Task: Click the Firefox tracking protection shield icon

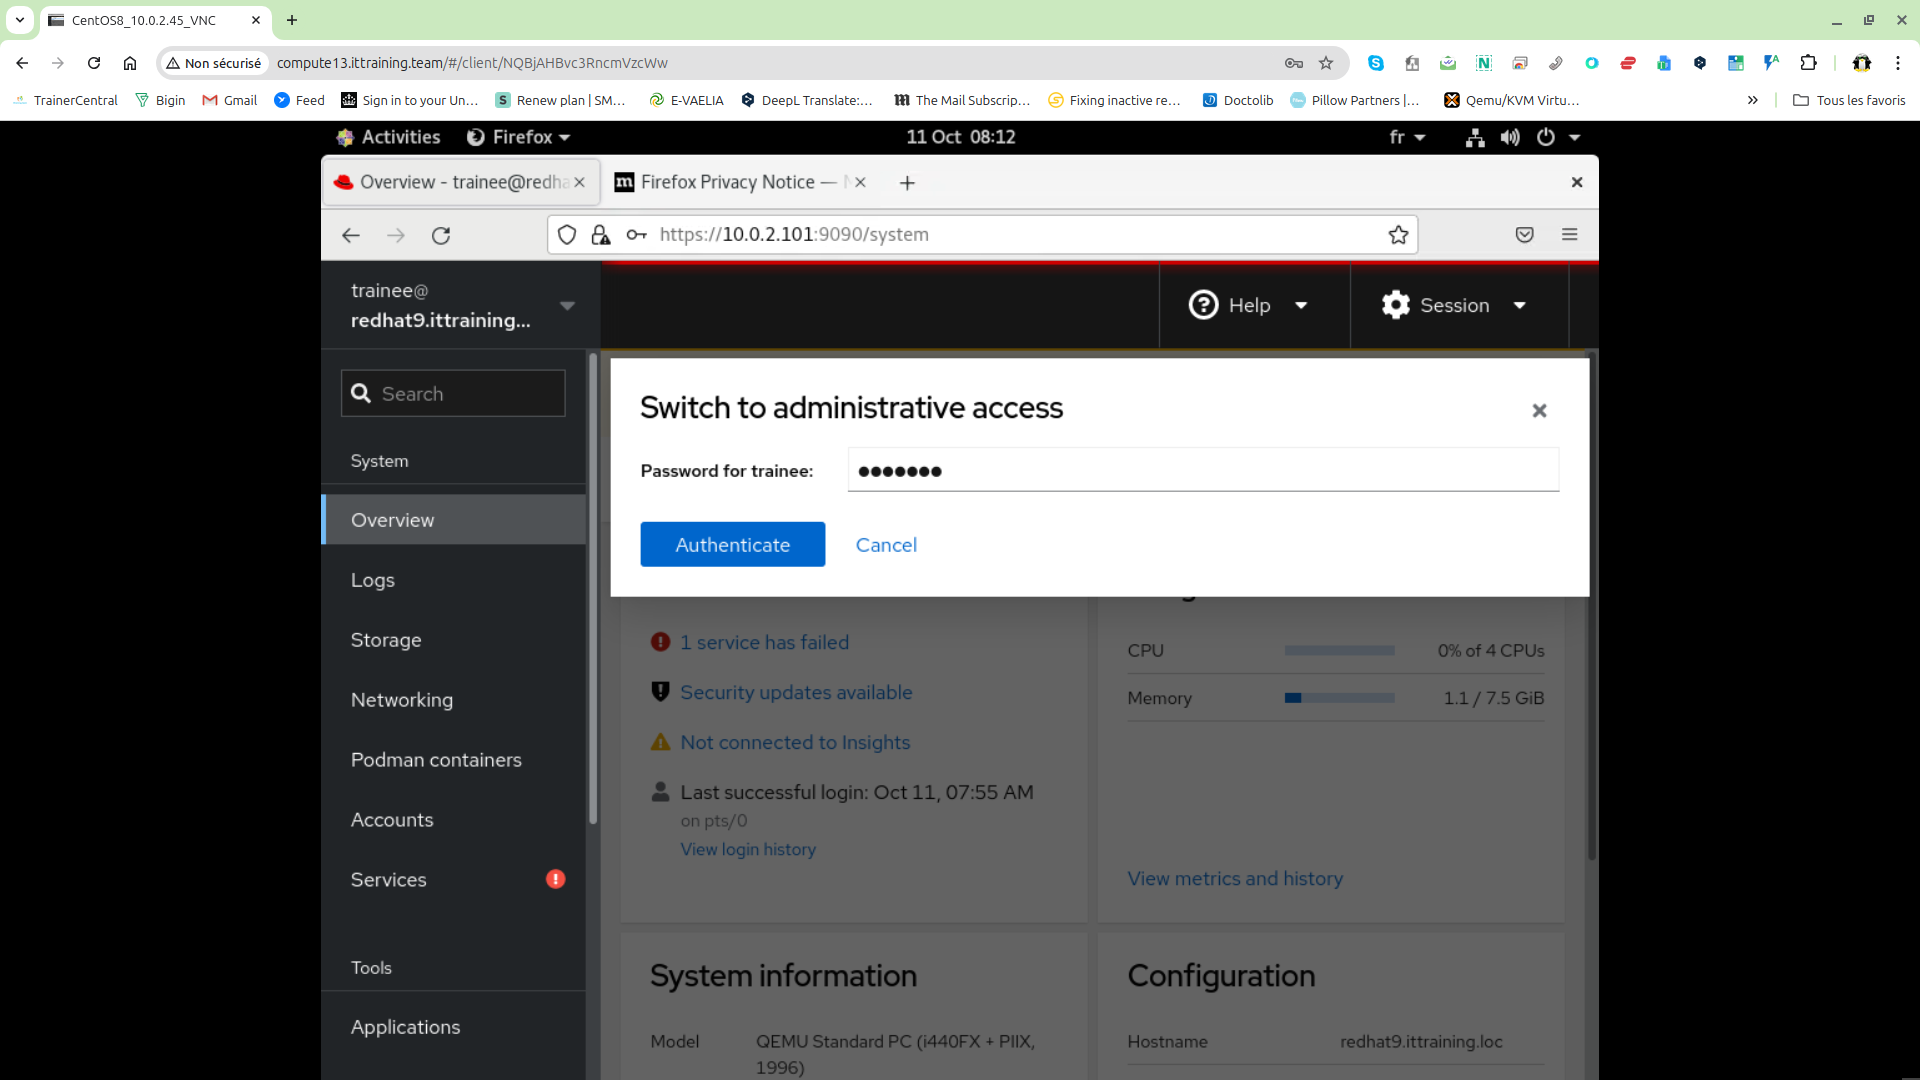Action: (567, 235)
